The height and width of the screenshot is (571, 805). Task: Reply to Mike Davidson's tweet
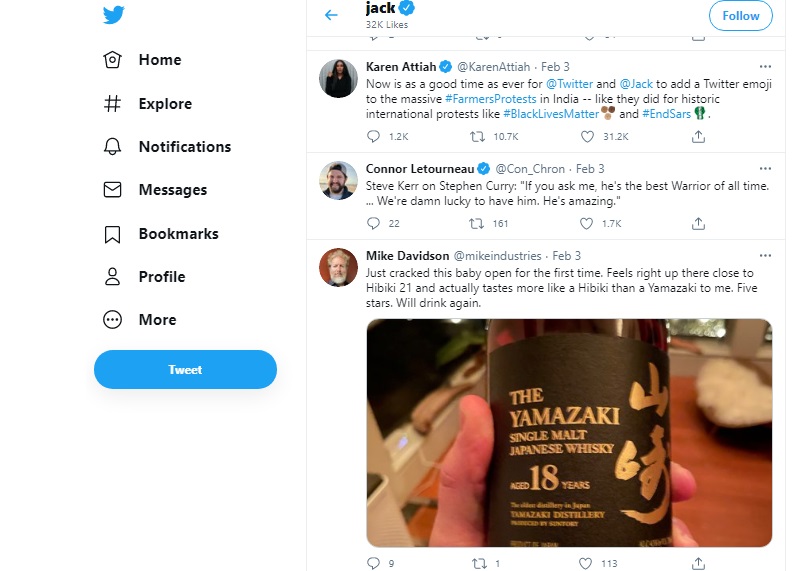click(x=373, y=563)
